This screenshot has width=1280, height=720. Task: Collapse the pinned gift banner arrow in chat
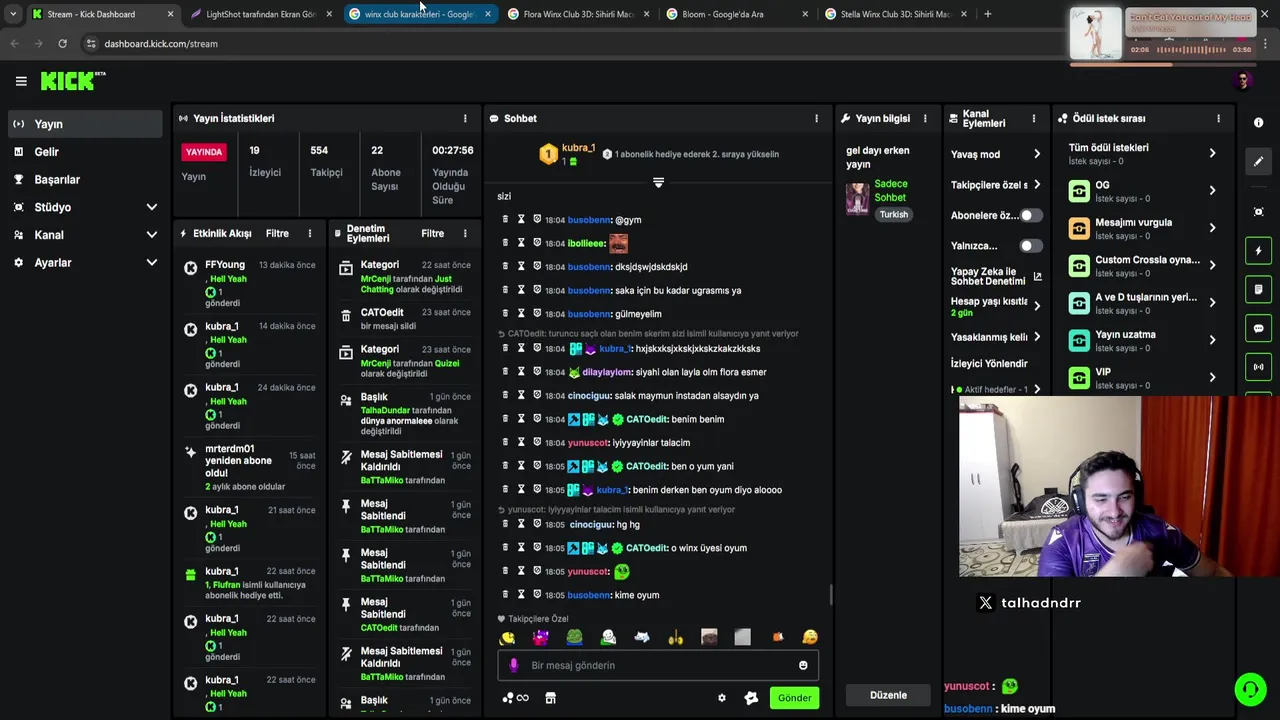[658, 182]
